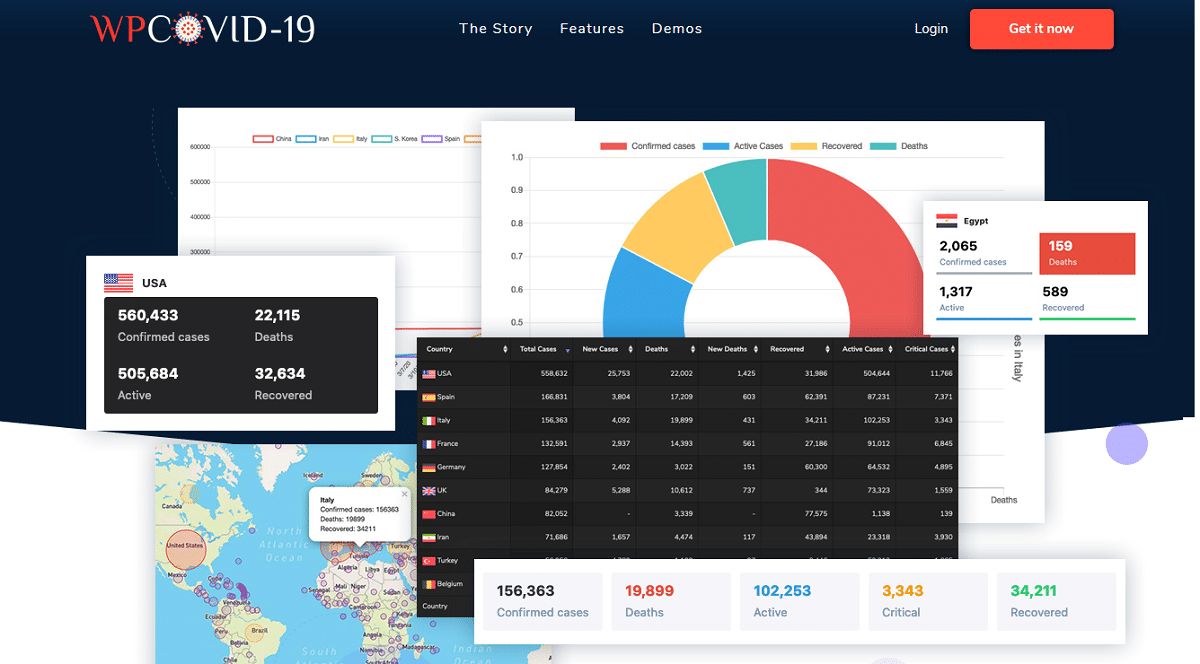Toggle Deaths legend in doughnut chart

coord(899,146)
